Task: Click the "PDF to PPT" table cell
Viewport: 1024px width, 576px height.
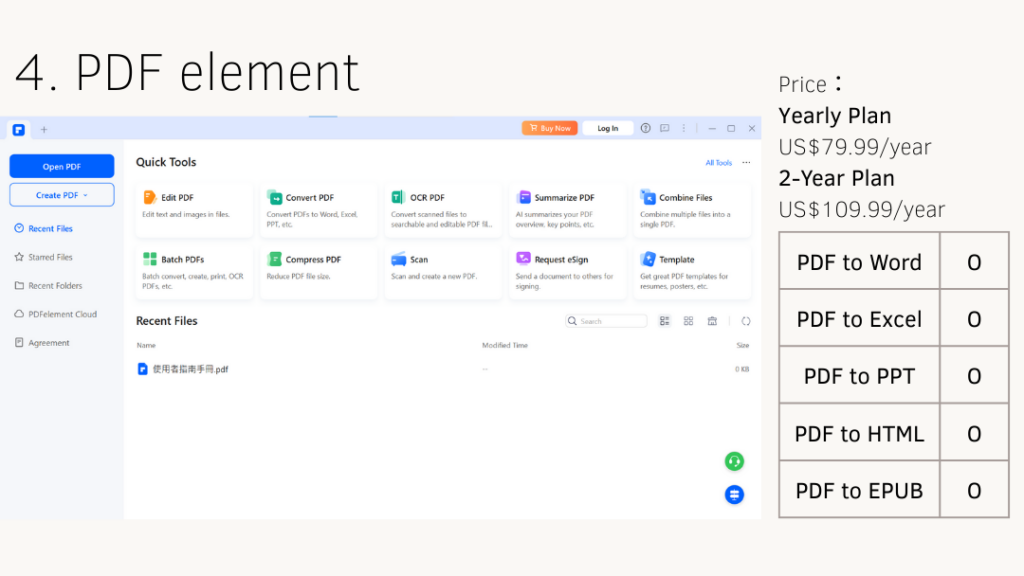Action: coord(859,376)
